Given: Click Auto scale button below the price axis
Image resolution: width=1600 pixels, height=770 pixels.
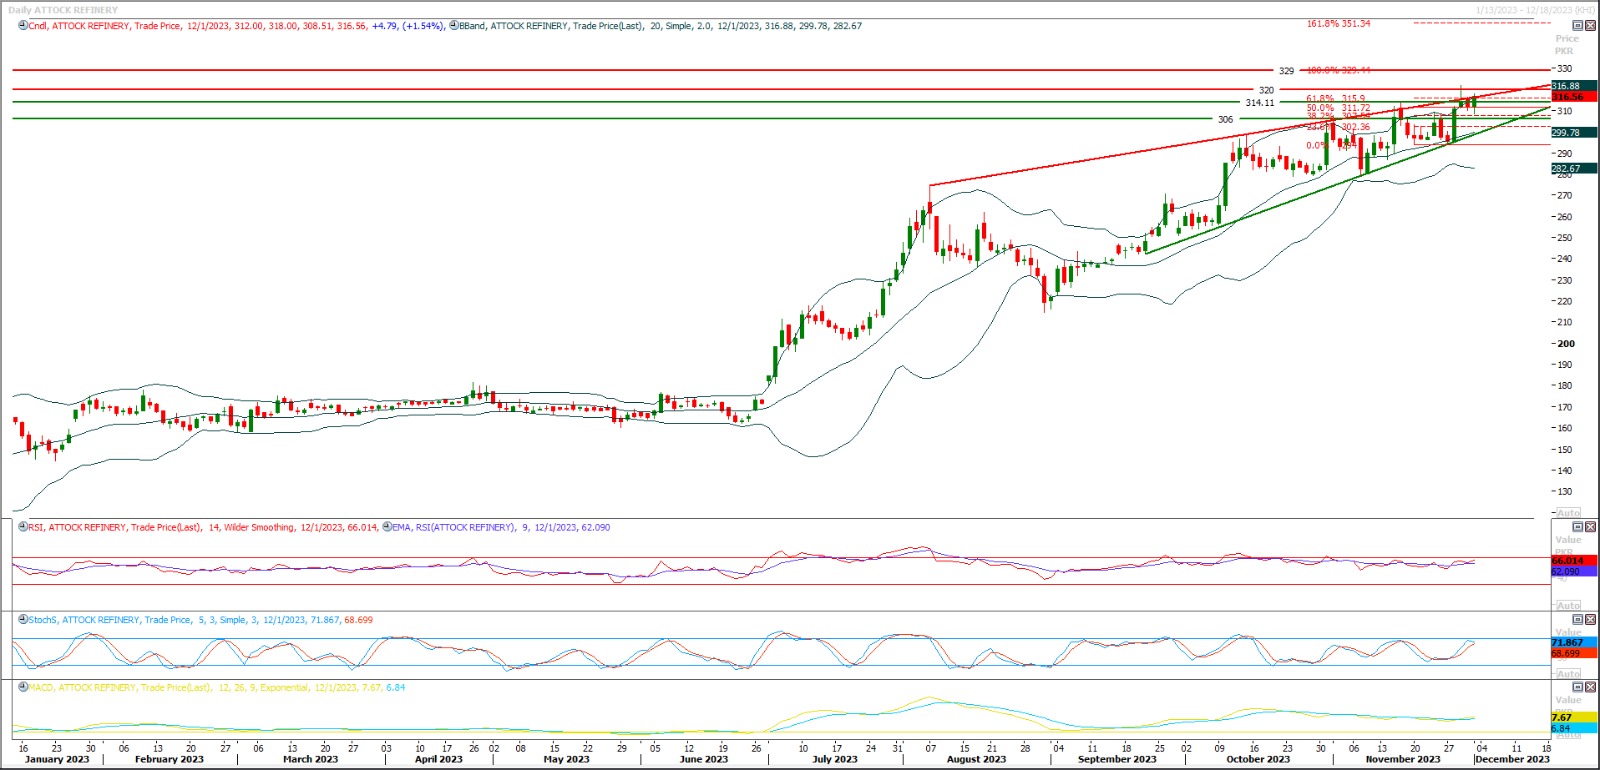Looking at the screenshot, I should click(1569, 512).
